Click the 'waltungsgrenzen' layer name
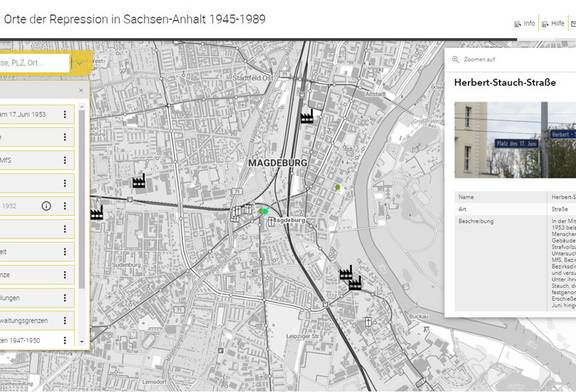Viewport: 576px width, 392px height. pyautogui.click(x=24, y=320)
